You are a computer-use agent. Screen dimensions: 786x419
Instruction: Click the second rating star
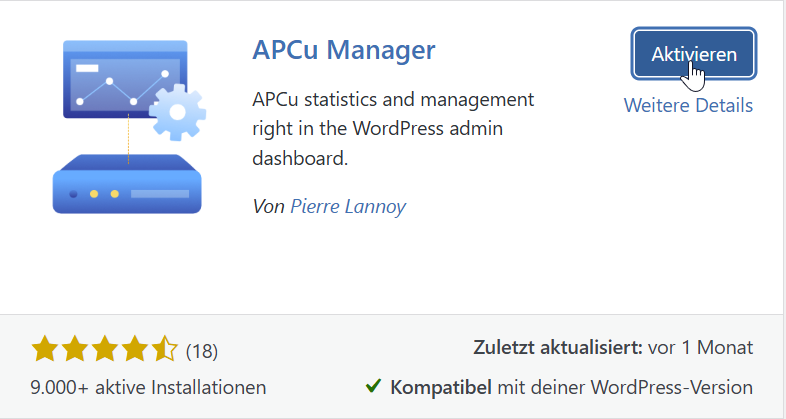click(x=75, y=349)
